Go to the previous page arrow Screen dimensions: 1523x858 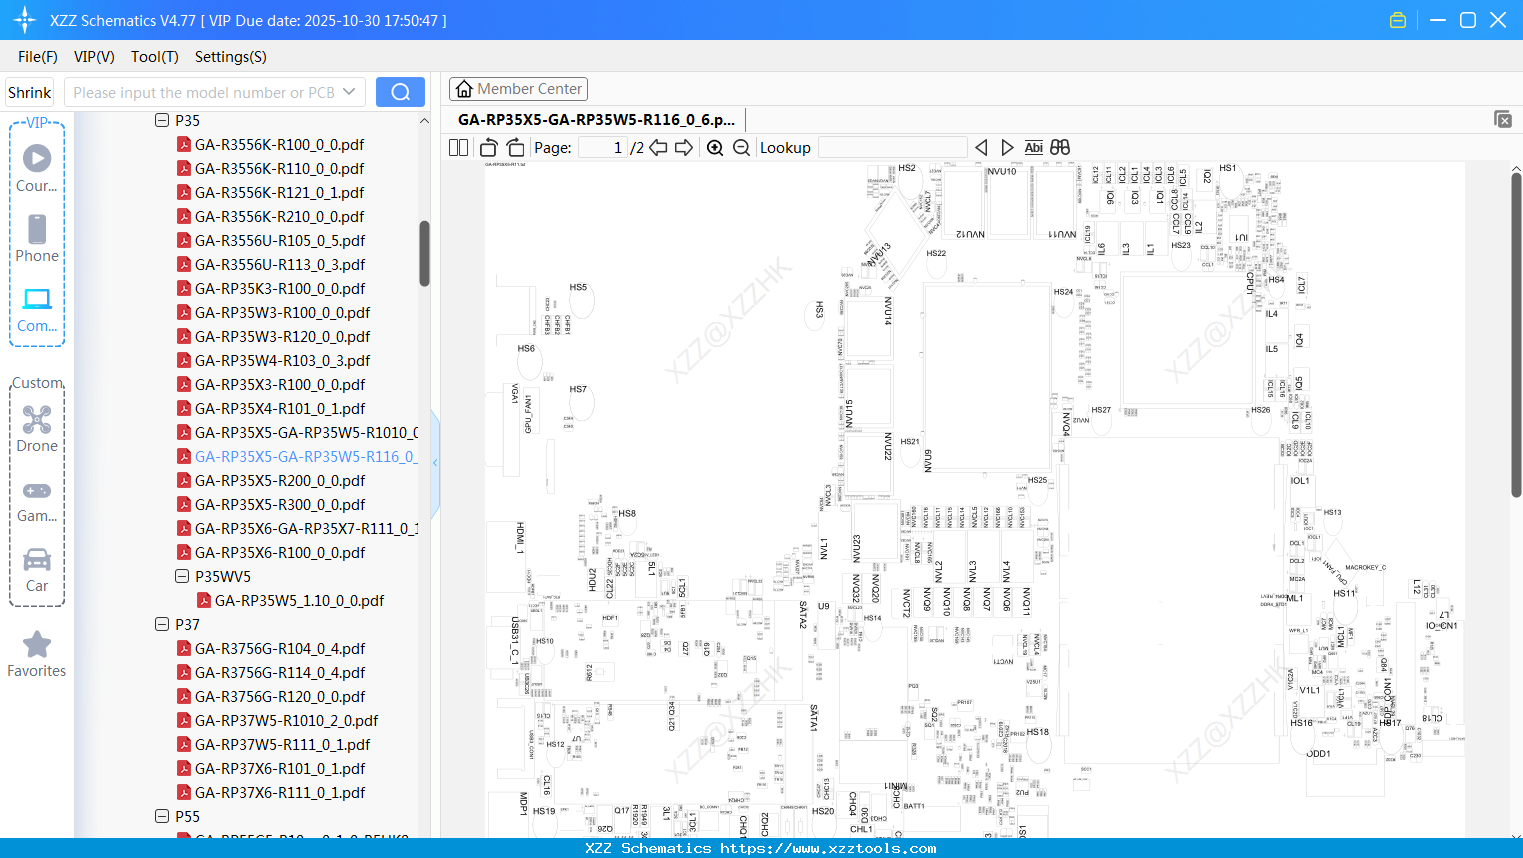point(658,148)
